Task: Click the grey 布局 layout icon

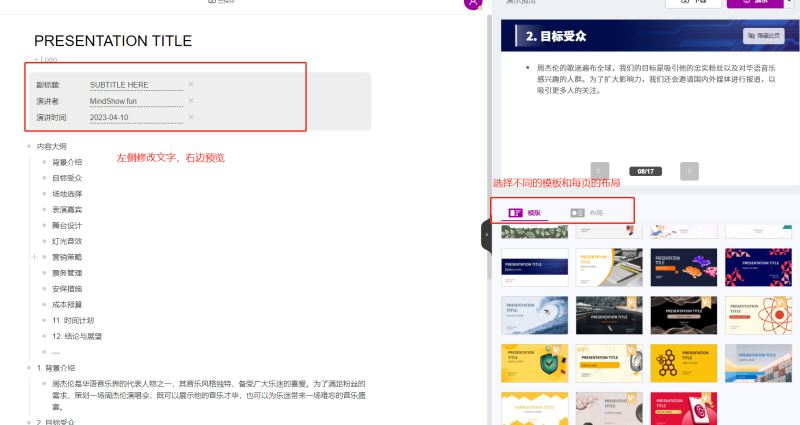Action: pos(578,213)
